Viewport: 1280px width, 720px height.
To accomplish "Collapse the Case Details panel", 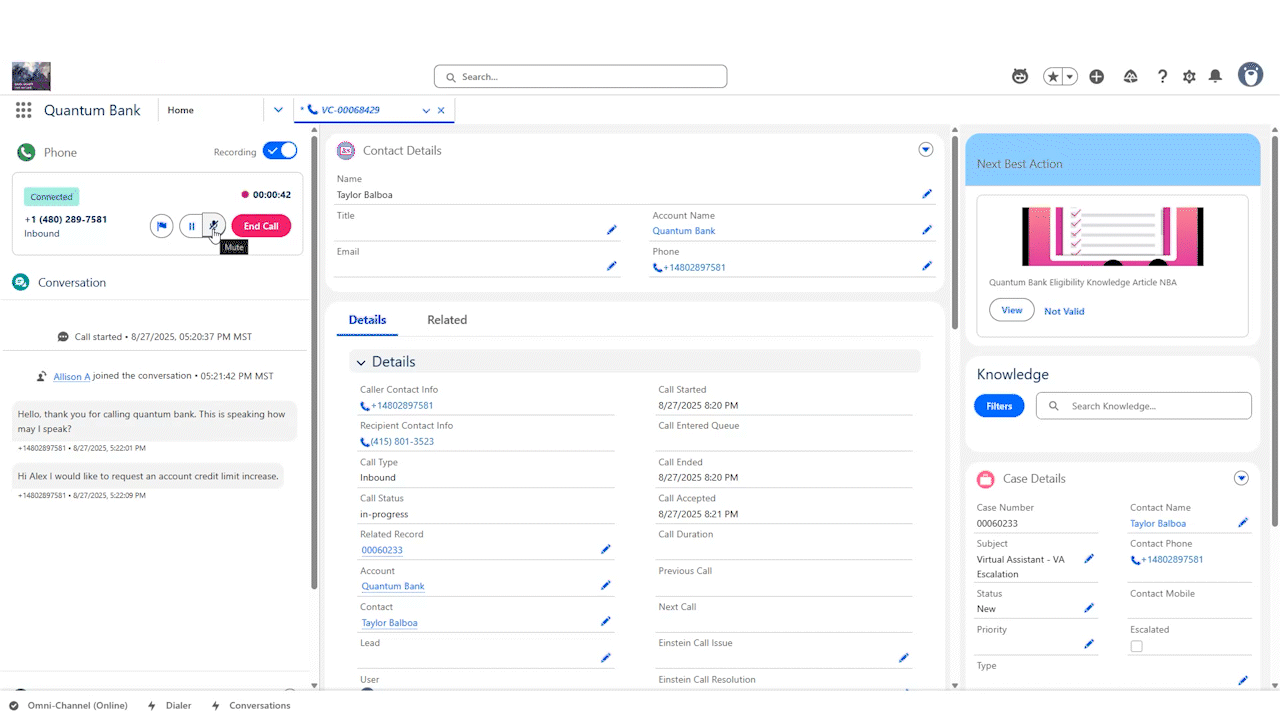I will [1241, 478].
